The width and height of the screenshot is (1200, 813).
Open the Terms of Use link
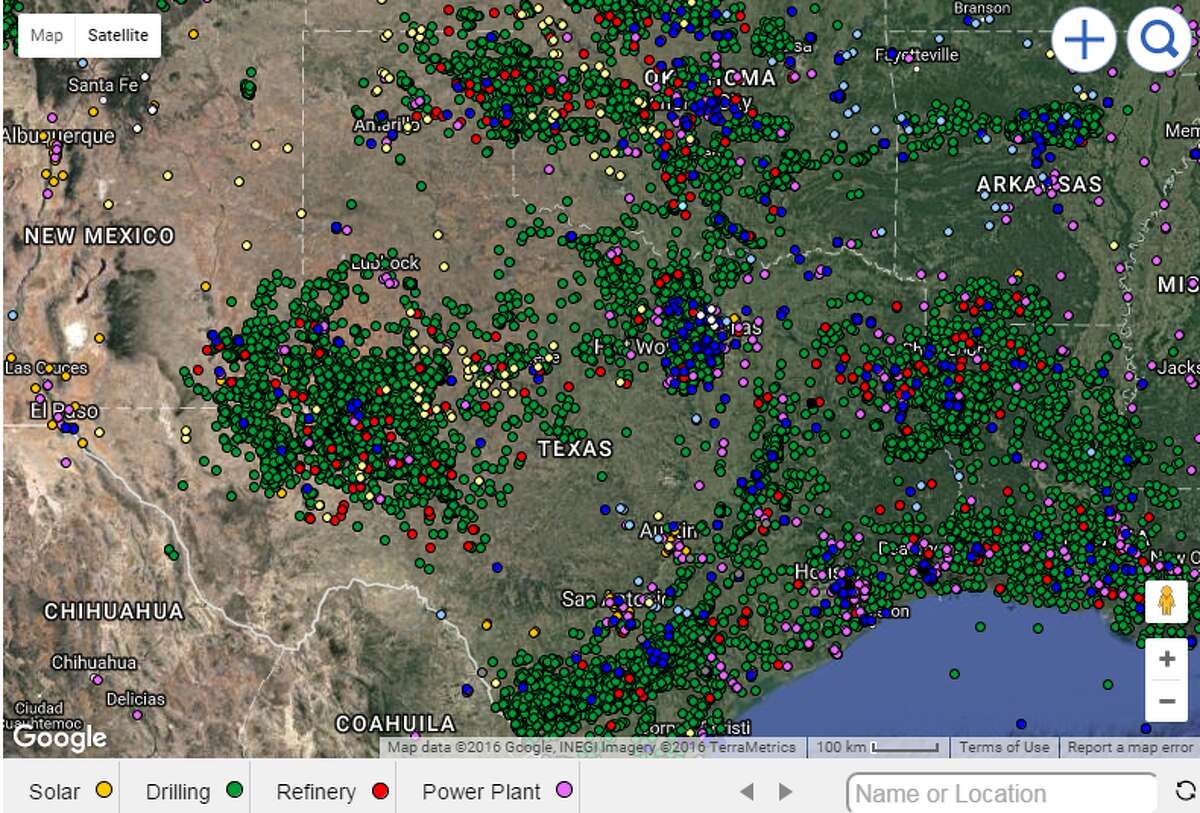[1003, 747]
